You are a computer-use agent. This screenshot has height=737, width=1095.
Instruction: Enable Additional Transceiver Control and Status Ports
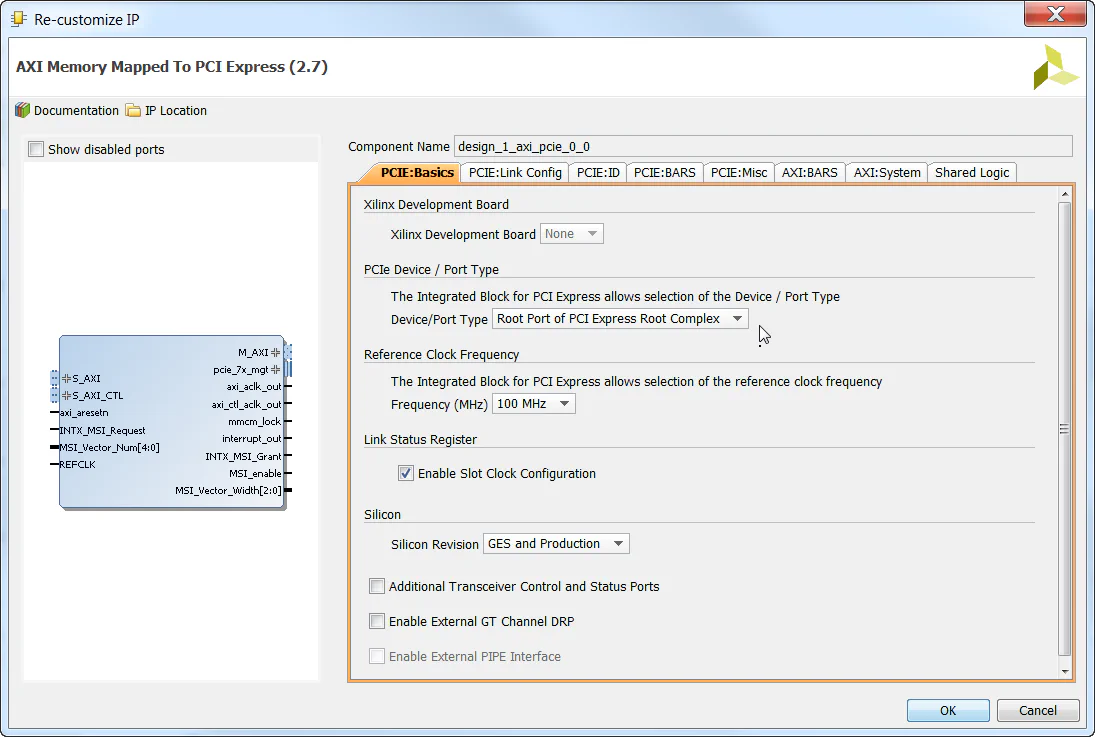click(376, 586)
